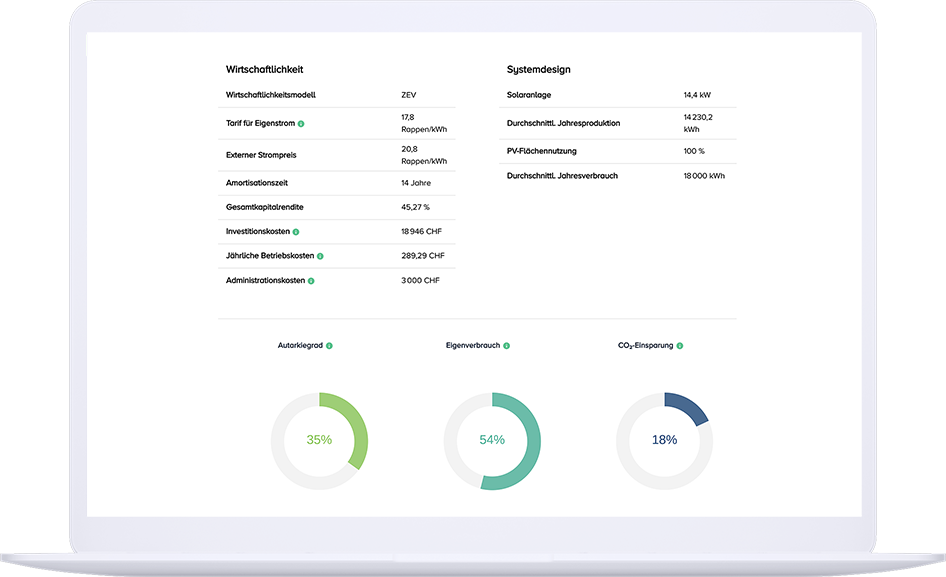Open info icon beside CO₂-Einsparung
946x577 pixels.
[x=680, y=346]
